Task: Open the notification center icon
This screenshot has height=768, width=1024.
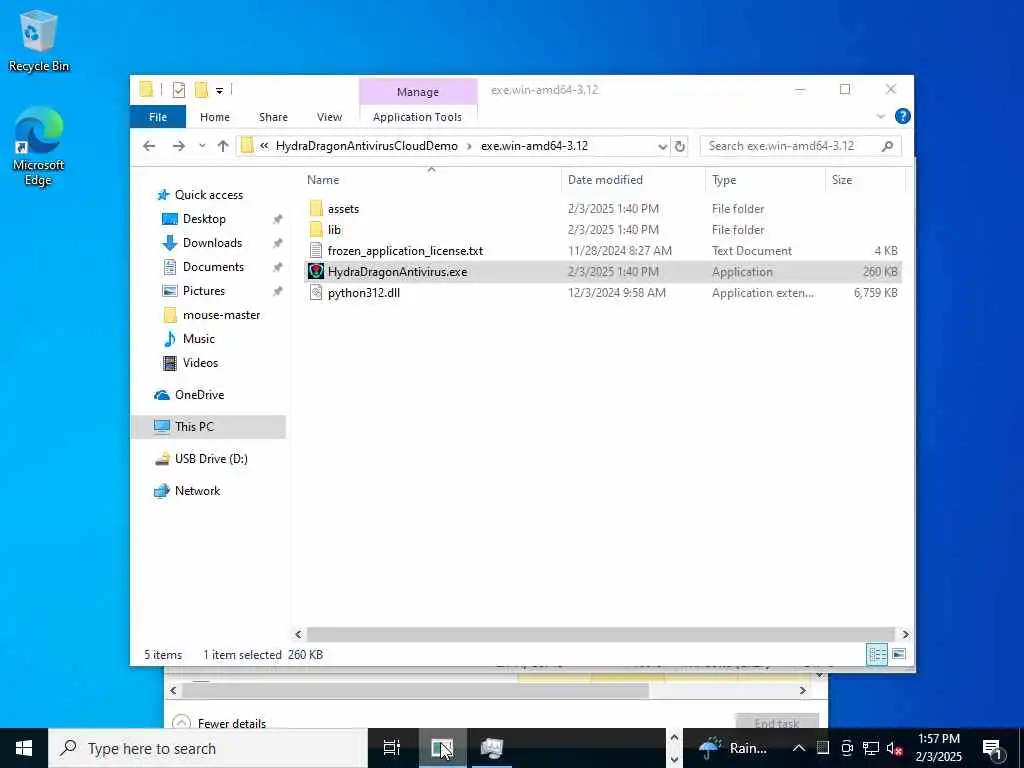Action: pyautogui.click(x=993, y=748)
